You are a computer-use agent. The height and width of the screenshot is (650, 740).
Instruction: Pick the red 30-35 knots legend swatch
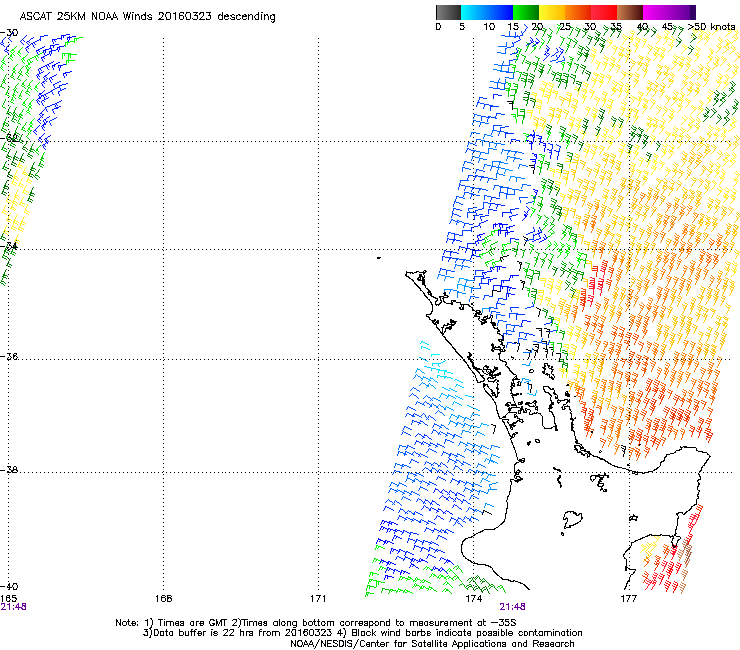pyautogui.click(x=604, y=12)
